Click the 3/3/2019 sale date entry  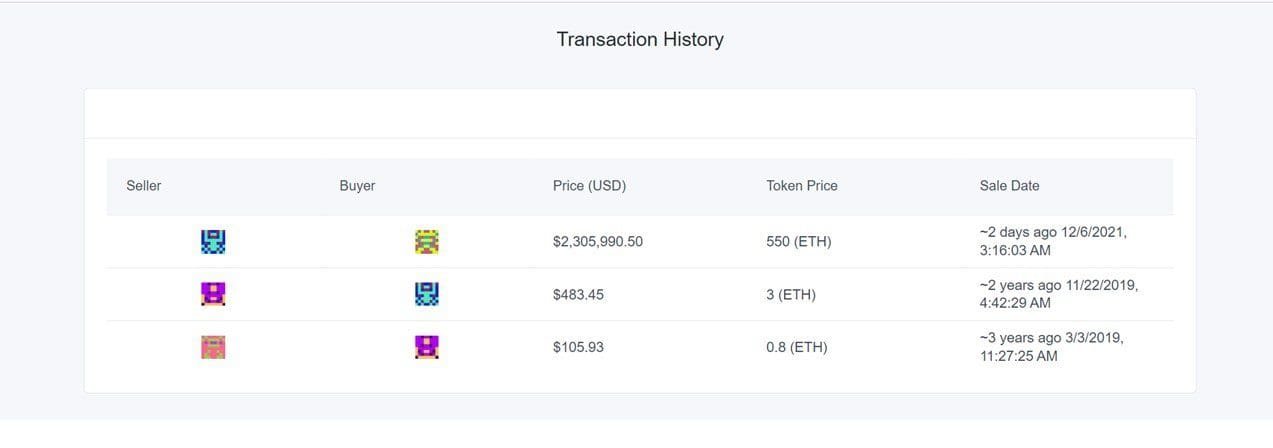click(1051, 347)
